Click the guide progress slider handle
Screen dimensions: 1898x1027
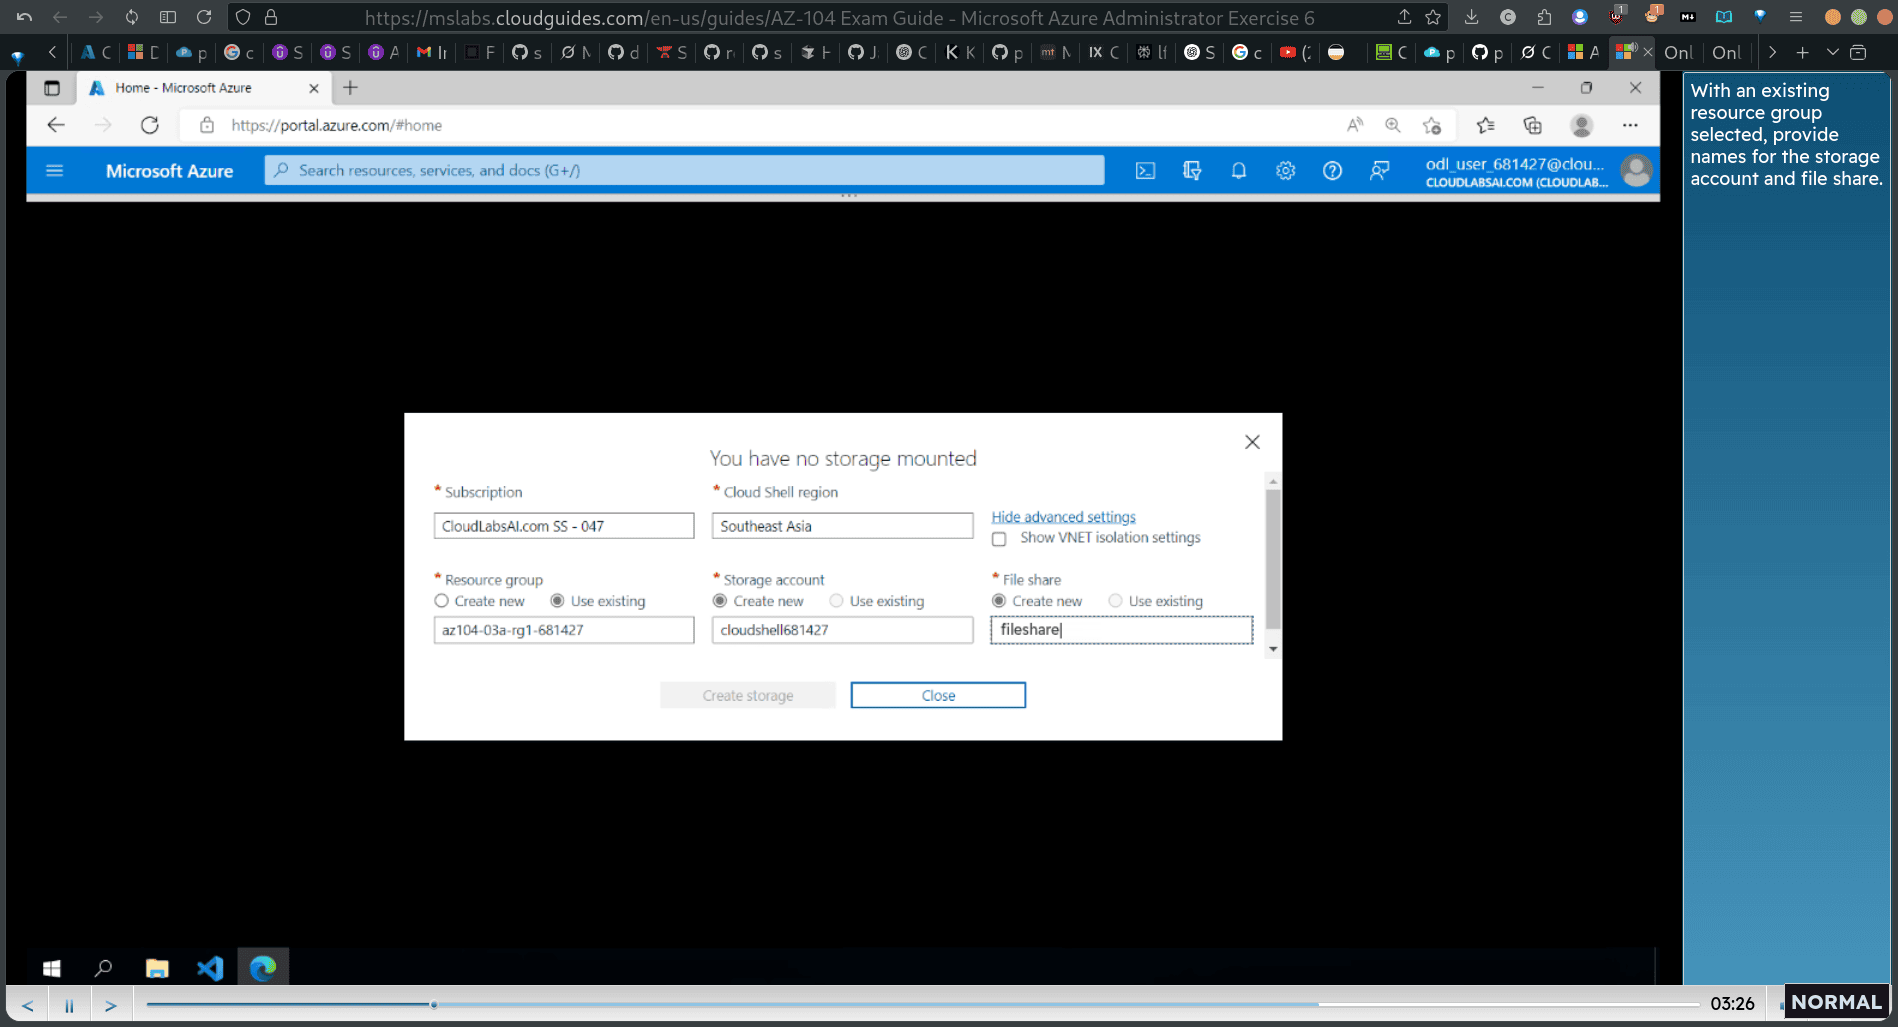tap(433, 1004)
